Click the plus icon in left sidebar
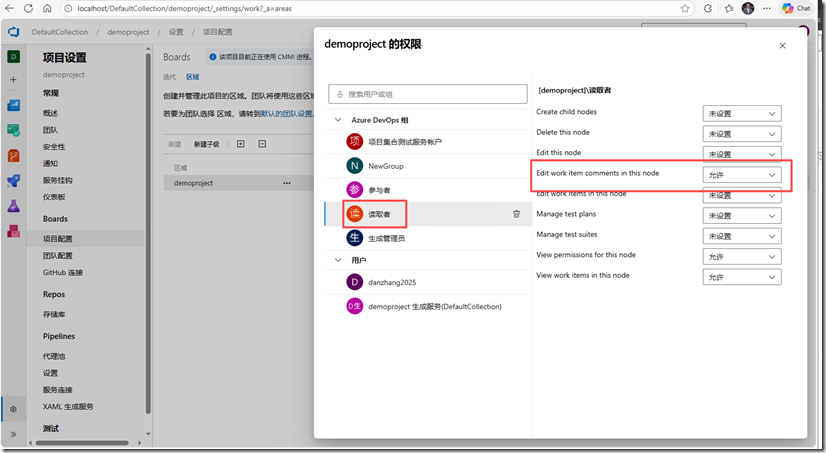This screenshot has height=453, width=826. [x=14, y=80]
